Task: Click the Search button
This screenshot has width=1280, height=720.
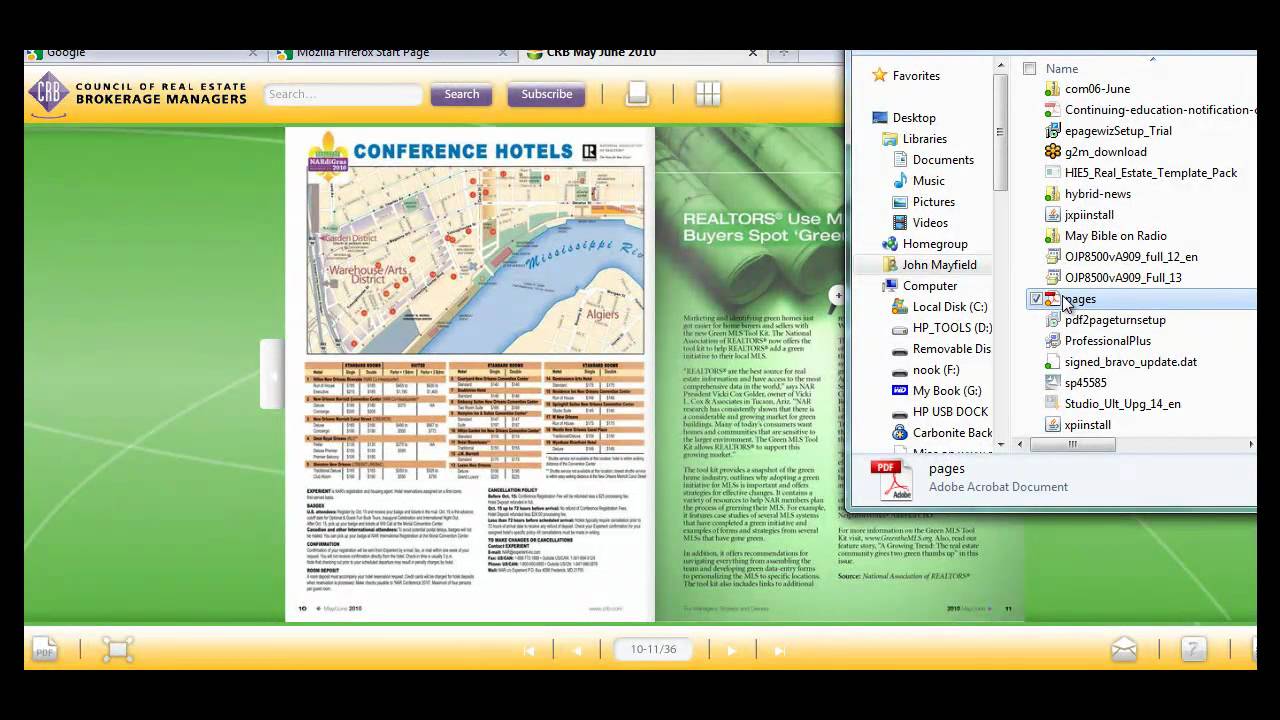Action: point(462,94)
